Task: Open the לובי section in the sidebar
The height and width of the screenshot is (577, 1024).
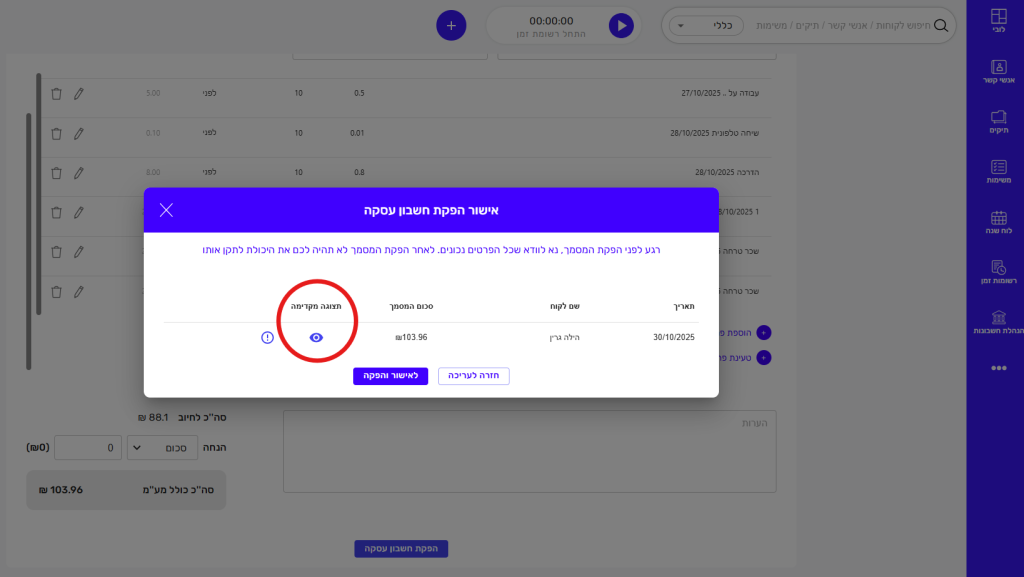Action: coord(998,23)
